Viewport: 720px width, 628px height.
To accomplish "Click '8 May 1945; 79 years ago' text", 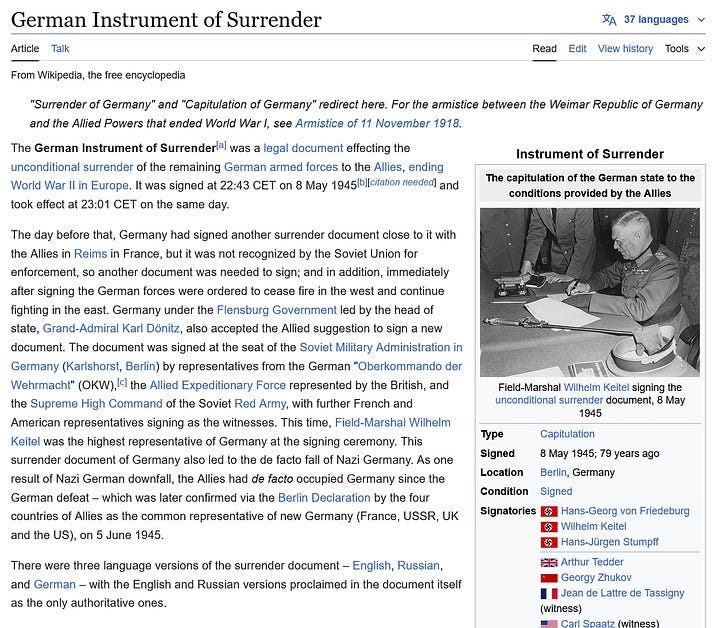I will point(600,454).
